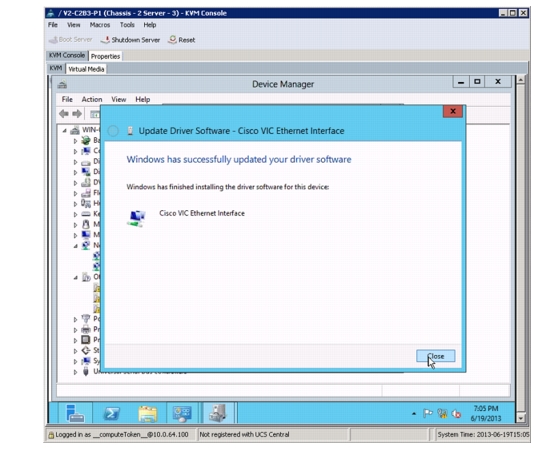Collapse the Network adapters tree node
536x449 pixels.
[76, 246]
